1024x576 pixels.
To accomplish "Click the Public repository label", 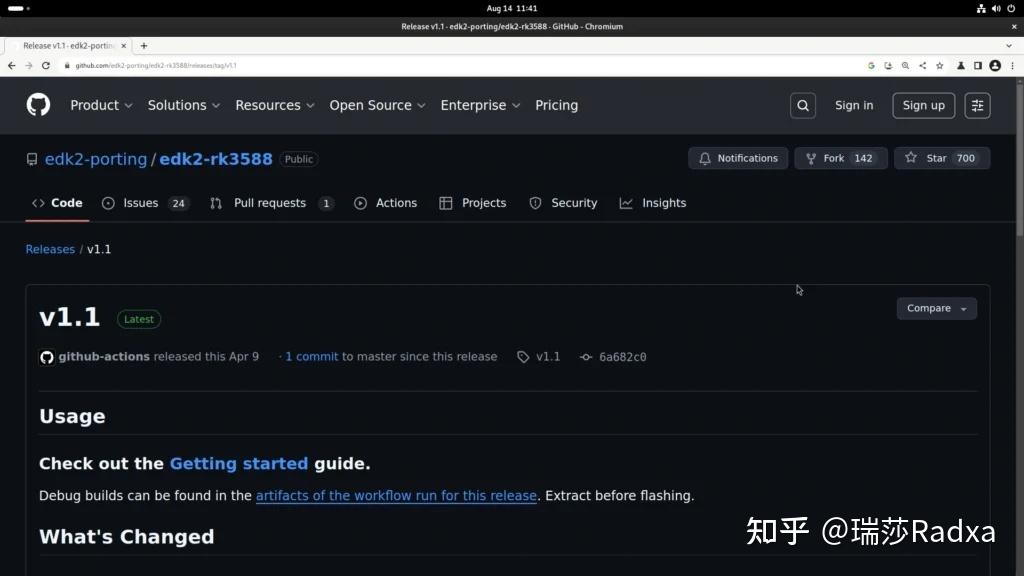I will pos(298,159).
